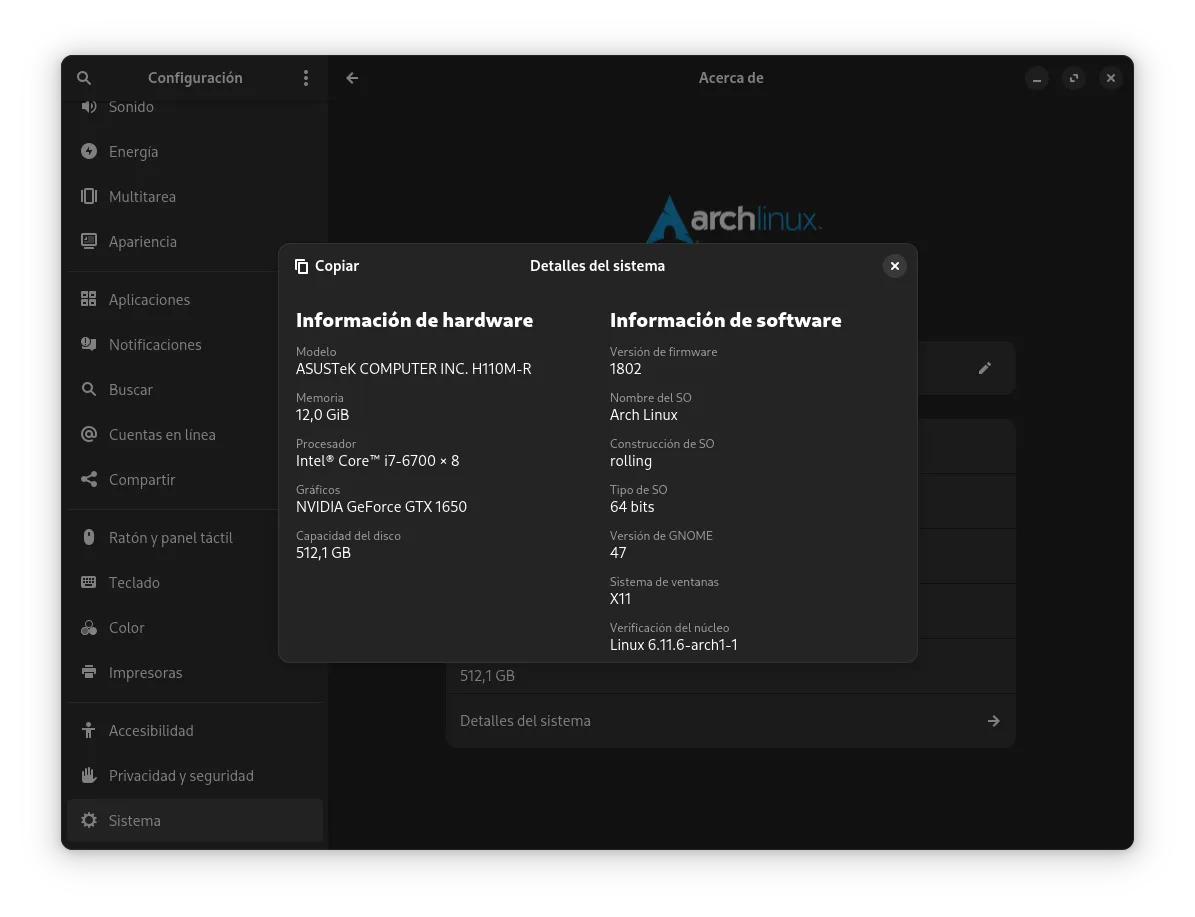This screenshot has height=917, width=1195.
Task: Click the OS type value 64 bits
Action: [x=632, y=507]
